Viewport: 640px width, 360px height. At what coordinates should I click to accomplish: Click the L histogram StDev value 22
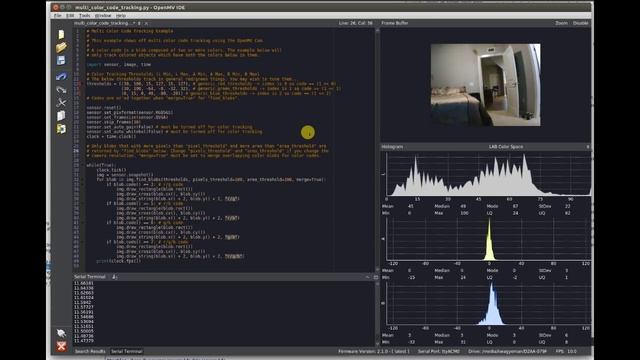pyautogui.click(x=567, y=207)
